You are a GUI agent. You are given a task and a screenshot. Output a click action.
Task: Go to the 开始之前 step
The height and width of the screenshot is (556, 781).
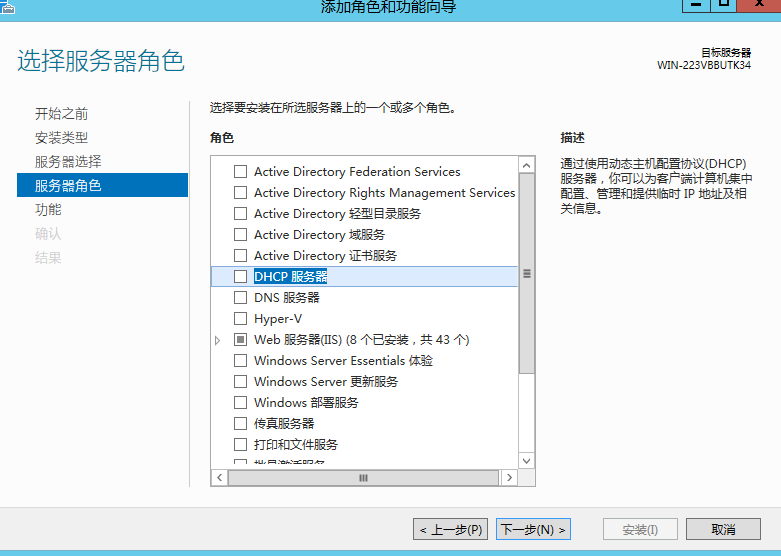click(61, 114)
